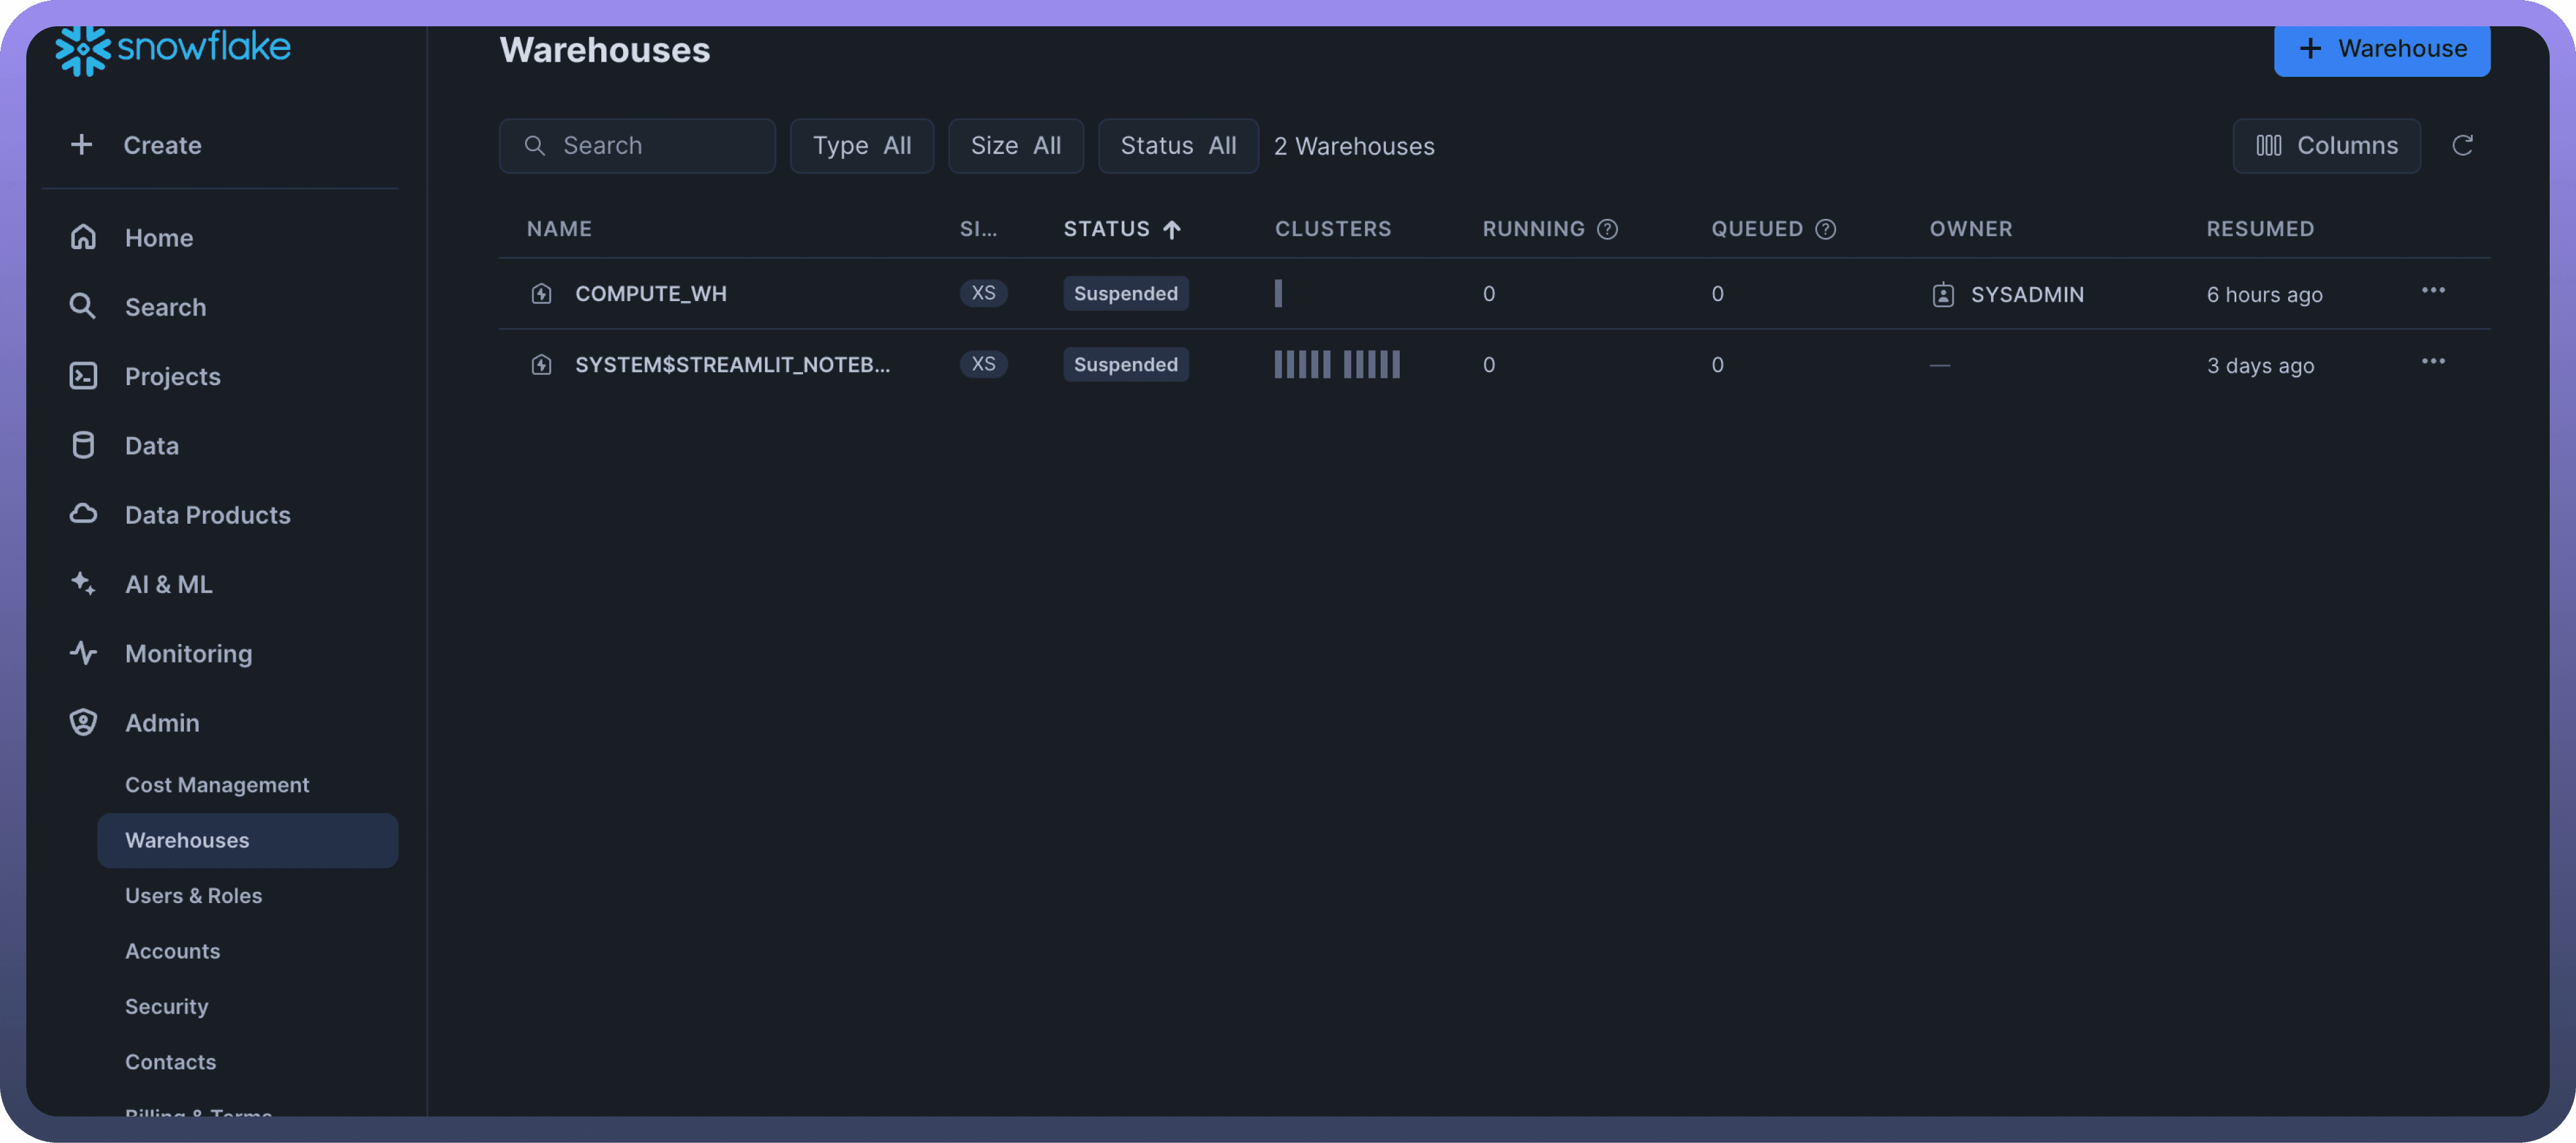2576x1143 pixels.
Task: Open Cost Management in Admin
Action: [x=217, y=785]
